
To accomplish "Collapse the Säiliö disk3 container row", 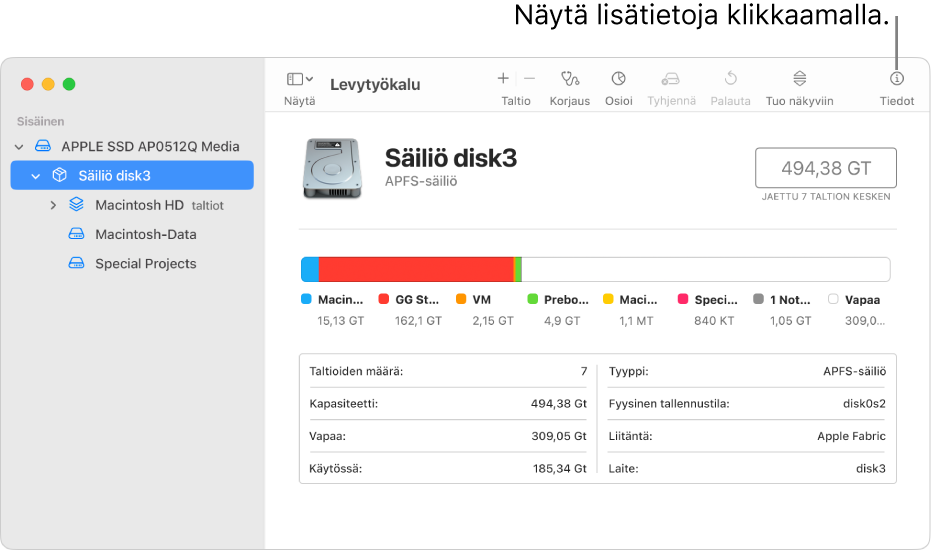I will click(36, 176).
